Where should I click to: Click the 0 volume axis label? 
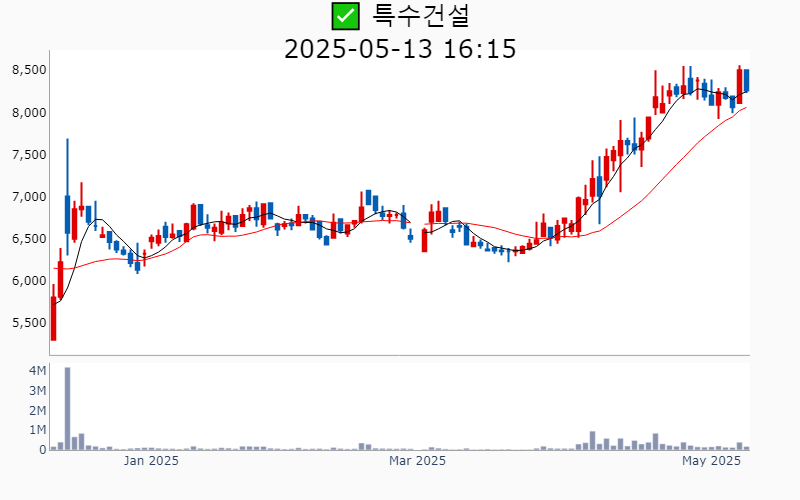43,449
